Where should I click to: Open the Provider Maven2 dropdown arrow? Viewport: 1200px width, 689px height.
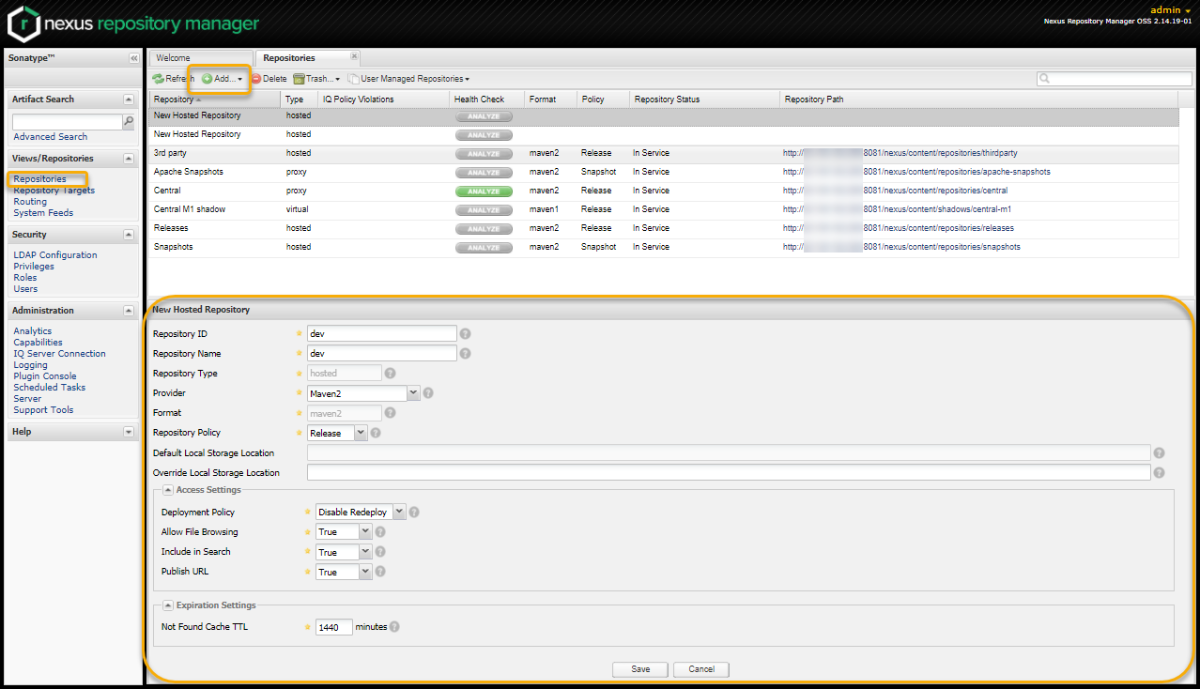[413, 393]
